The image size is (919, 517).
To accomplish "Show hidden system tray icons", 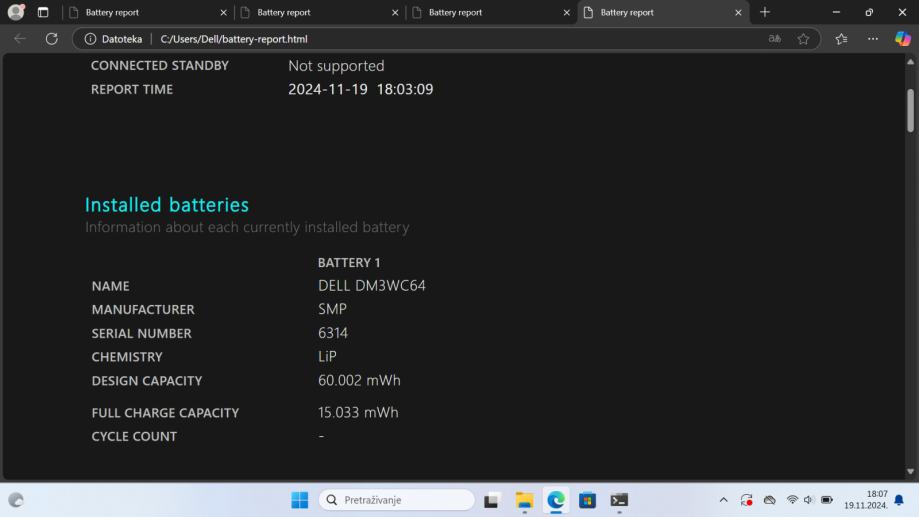I will click(723, 500).
